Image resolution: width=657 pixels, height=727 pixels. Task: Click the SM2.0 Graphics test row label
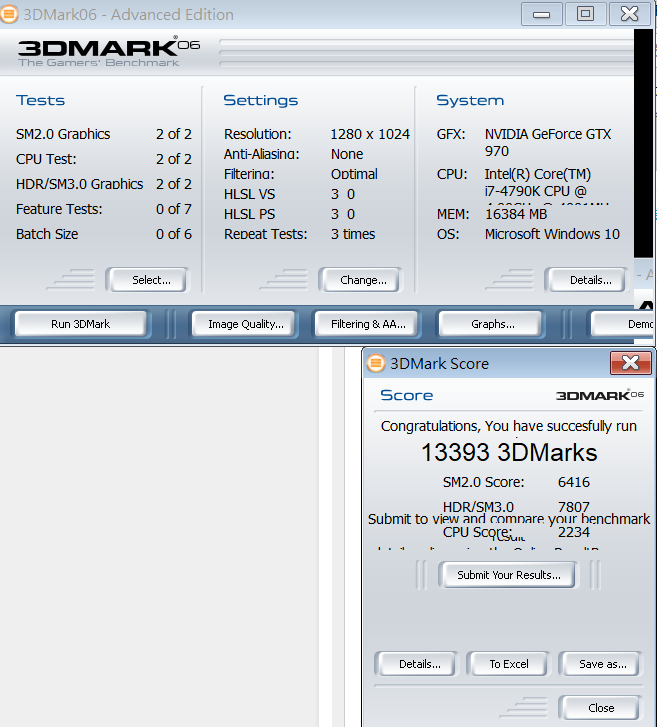[63, 134]
